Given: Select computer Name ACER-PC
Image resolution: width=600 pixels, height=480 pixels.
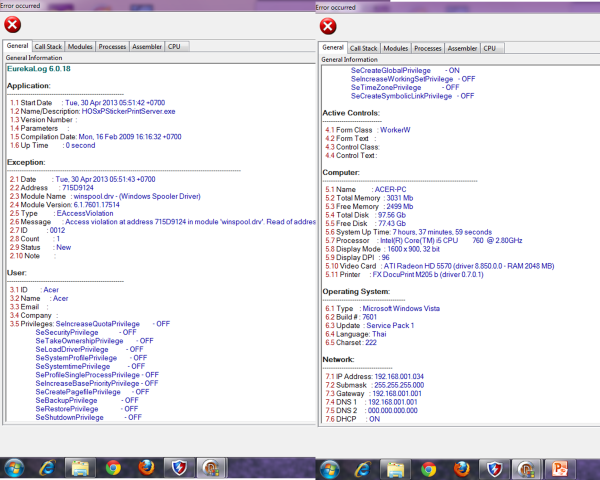Looking at the screenshot, I should point(391,189).
